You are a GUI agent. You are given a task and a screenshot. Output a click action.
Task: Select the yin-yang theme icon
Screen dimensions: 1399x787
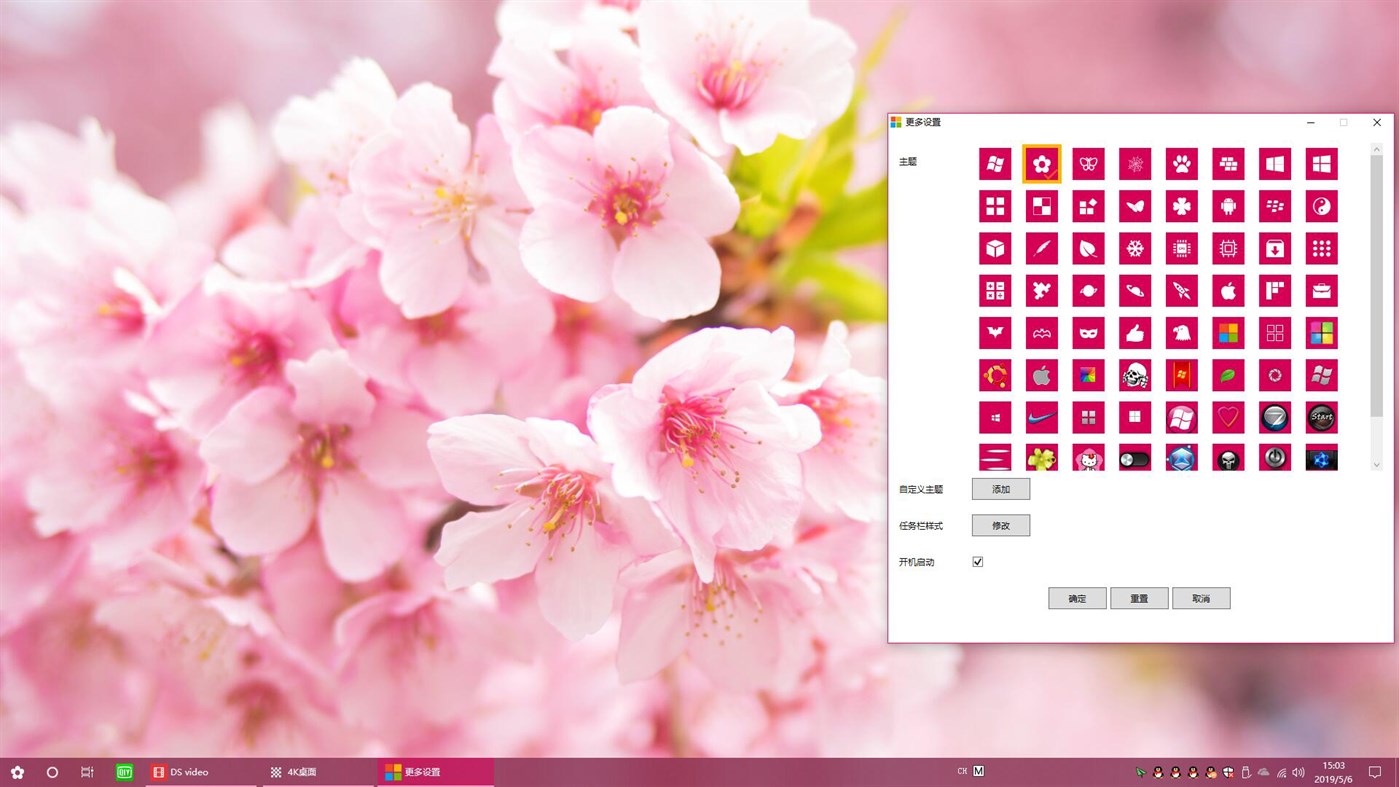1321,206
